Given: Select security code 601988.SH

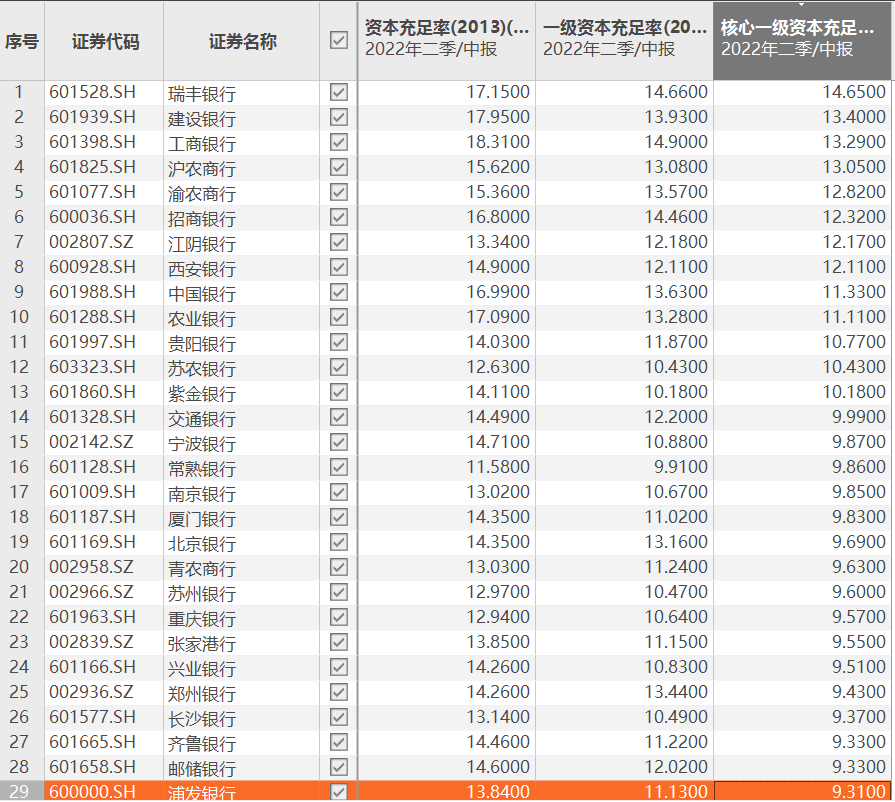Looking at the screenshot, I should 92,292.
